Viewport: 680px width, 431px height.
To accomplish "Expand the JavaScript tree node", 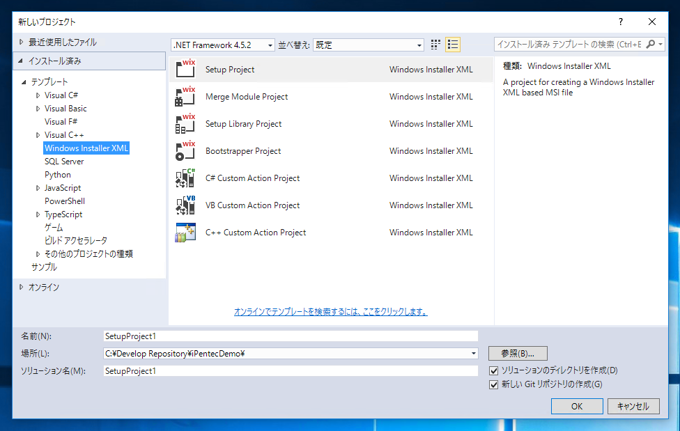I will [x=38, y=188].
